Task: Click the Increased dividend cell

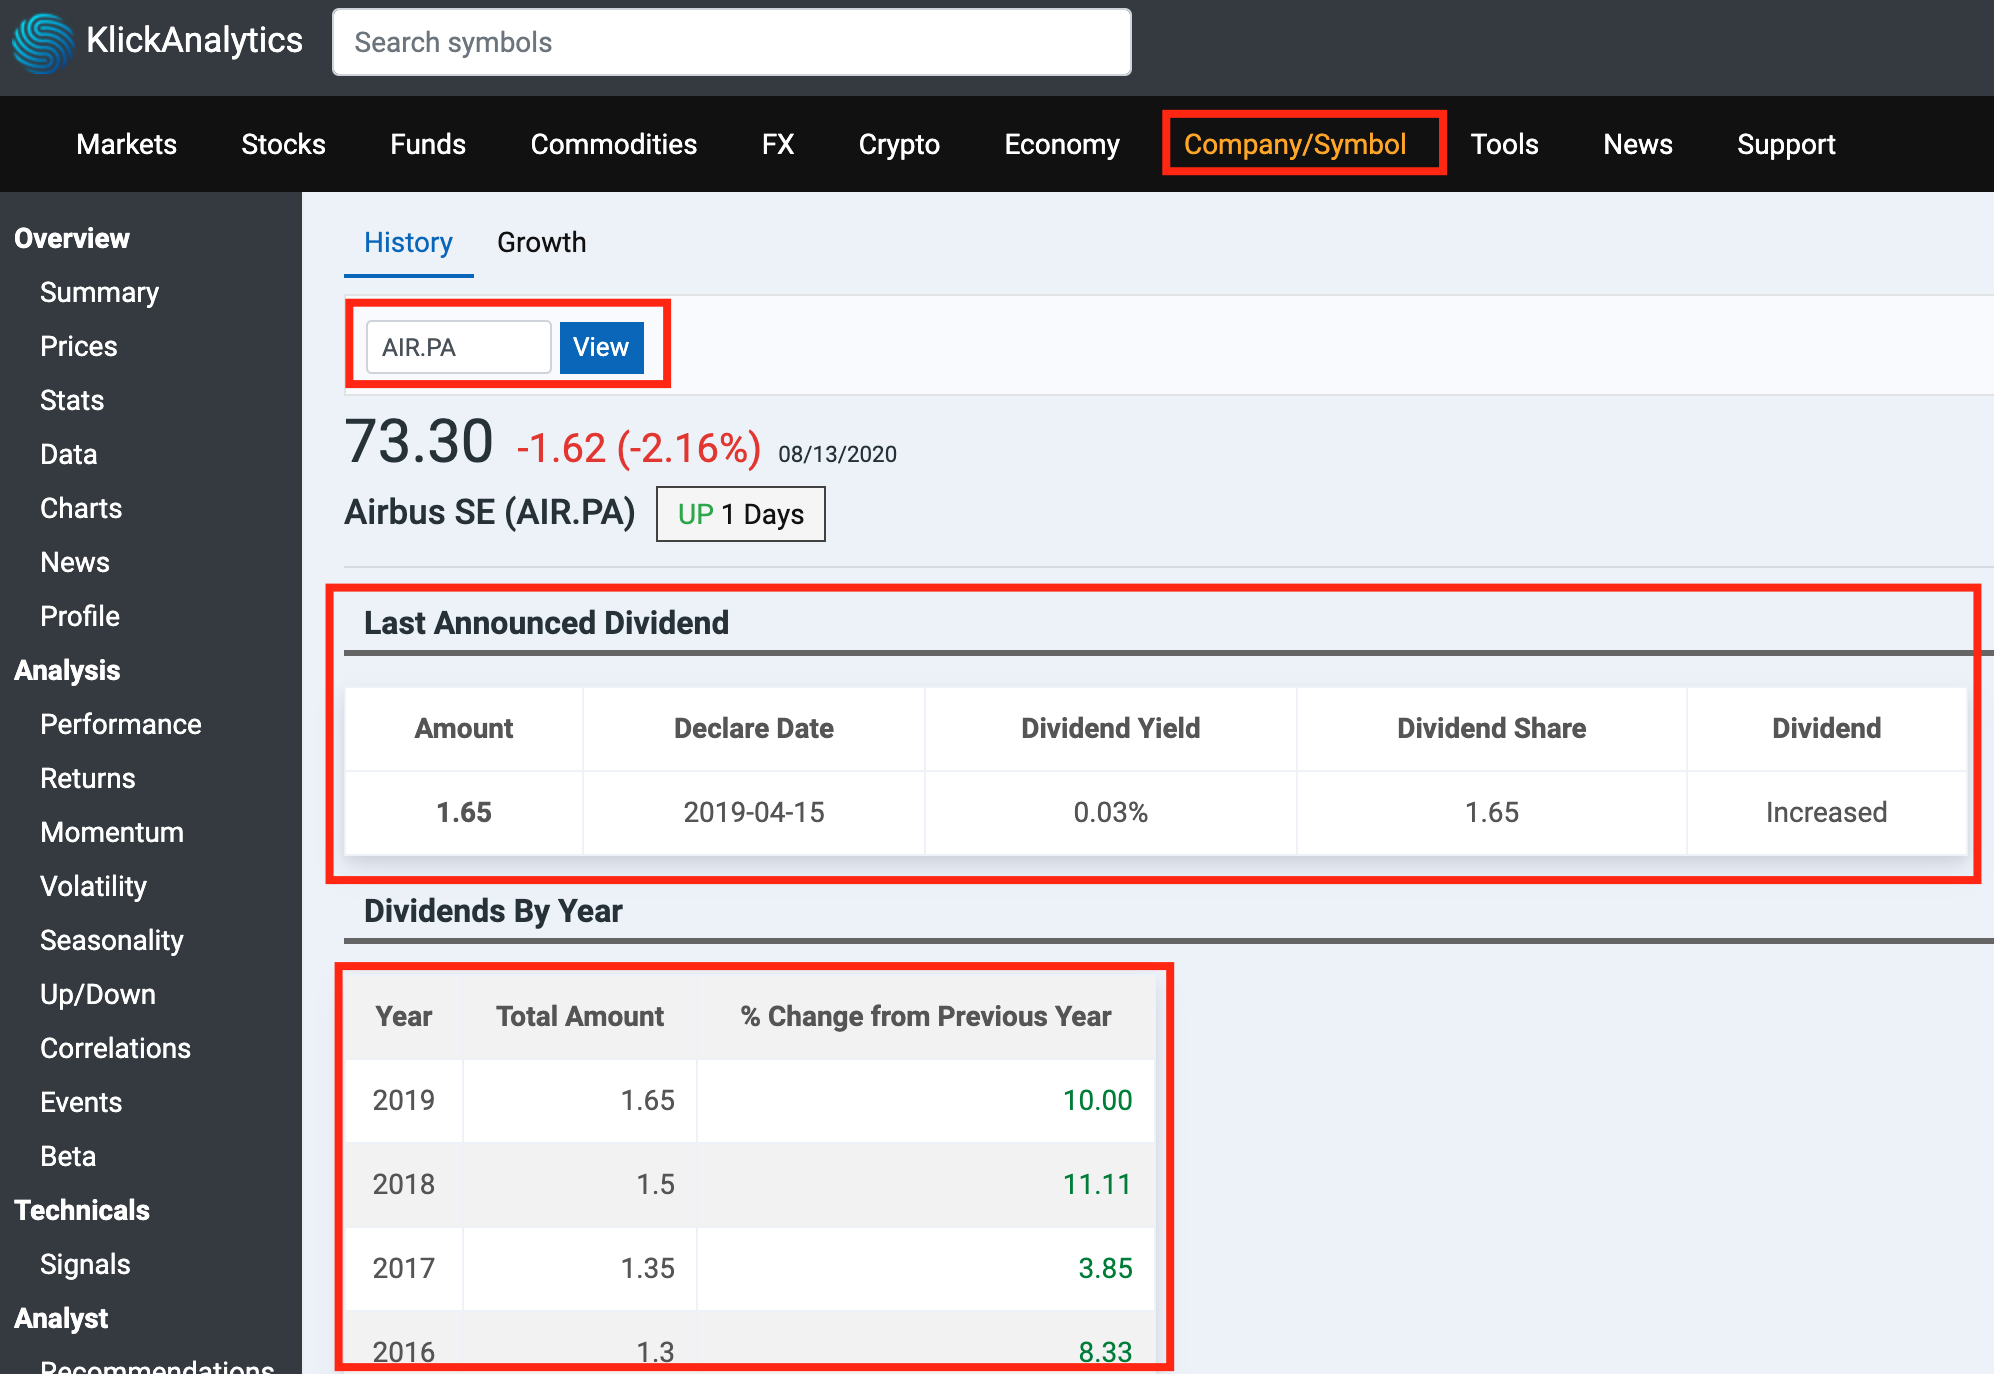Action: (x=1826, y=812)
